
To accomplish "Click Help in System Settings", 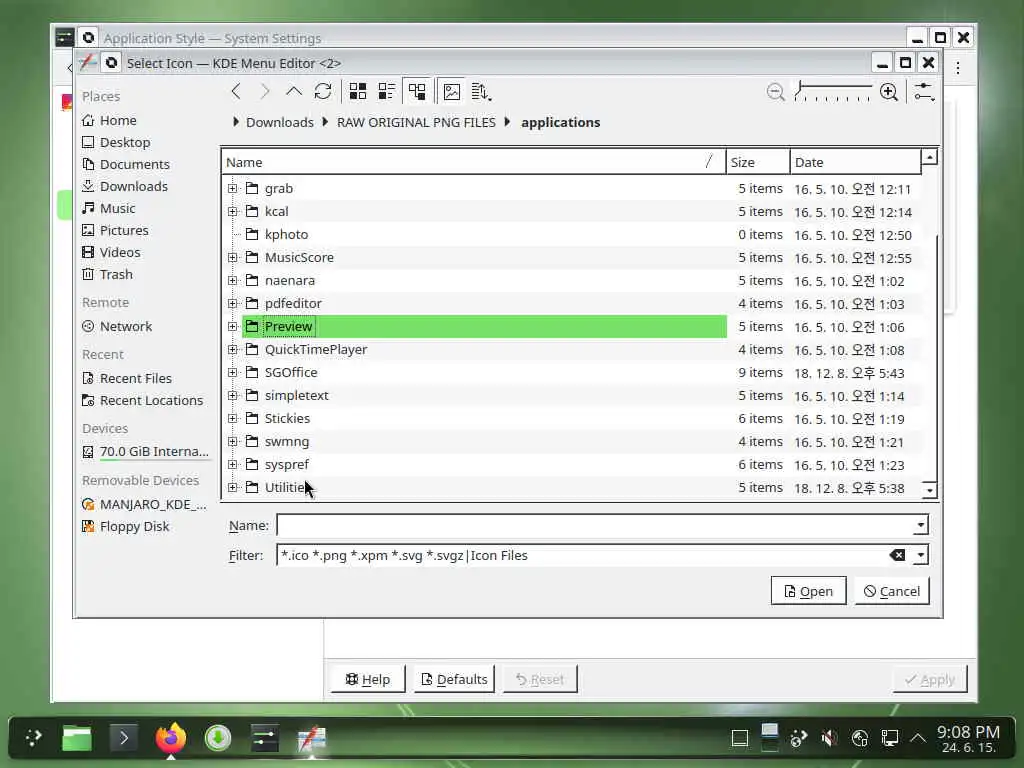I will pos(368,679).
